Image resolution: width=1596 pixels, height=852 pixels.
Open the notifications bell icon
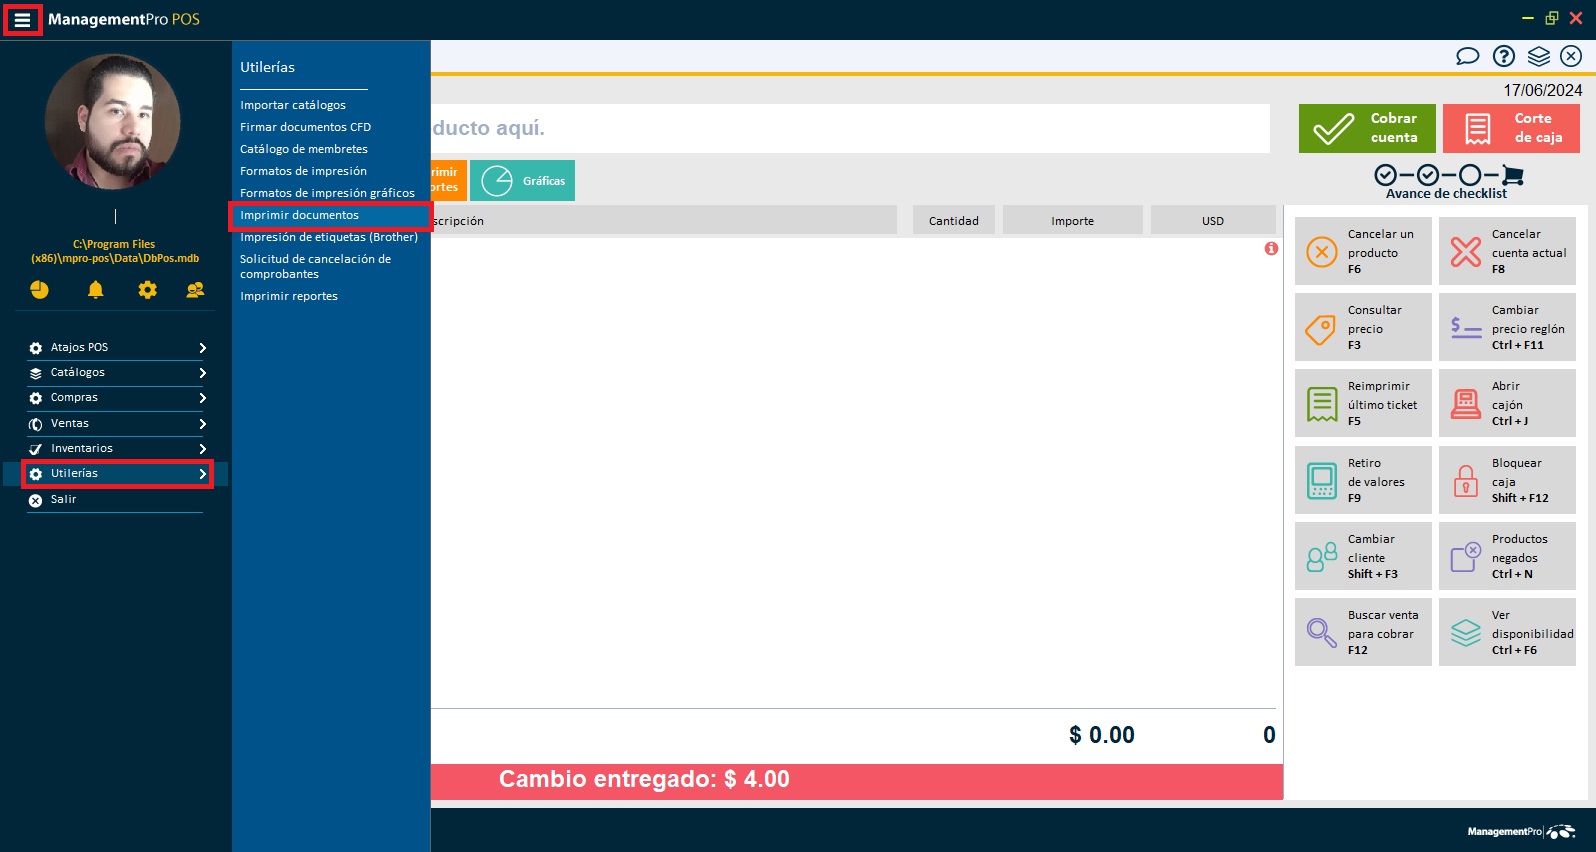tap(95, 290)
